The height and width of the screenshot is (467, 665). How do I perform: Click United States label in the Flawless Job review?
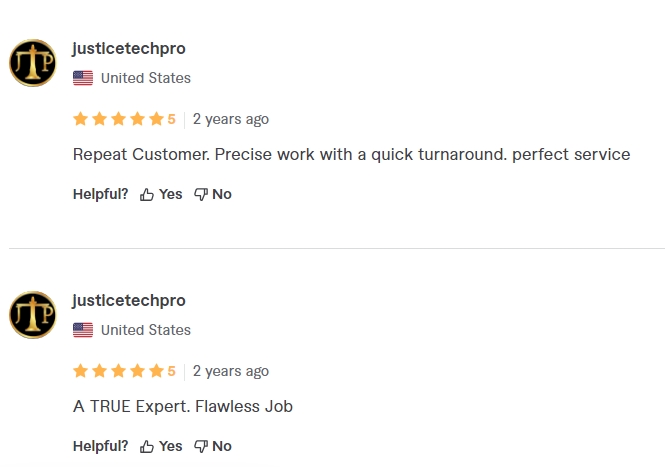(146, 330)
